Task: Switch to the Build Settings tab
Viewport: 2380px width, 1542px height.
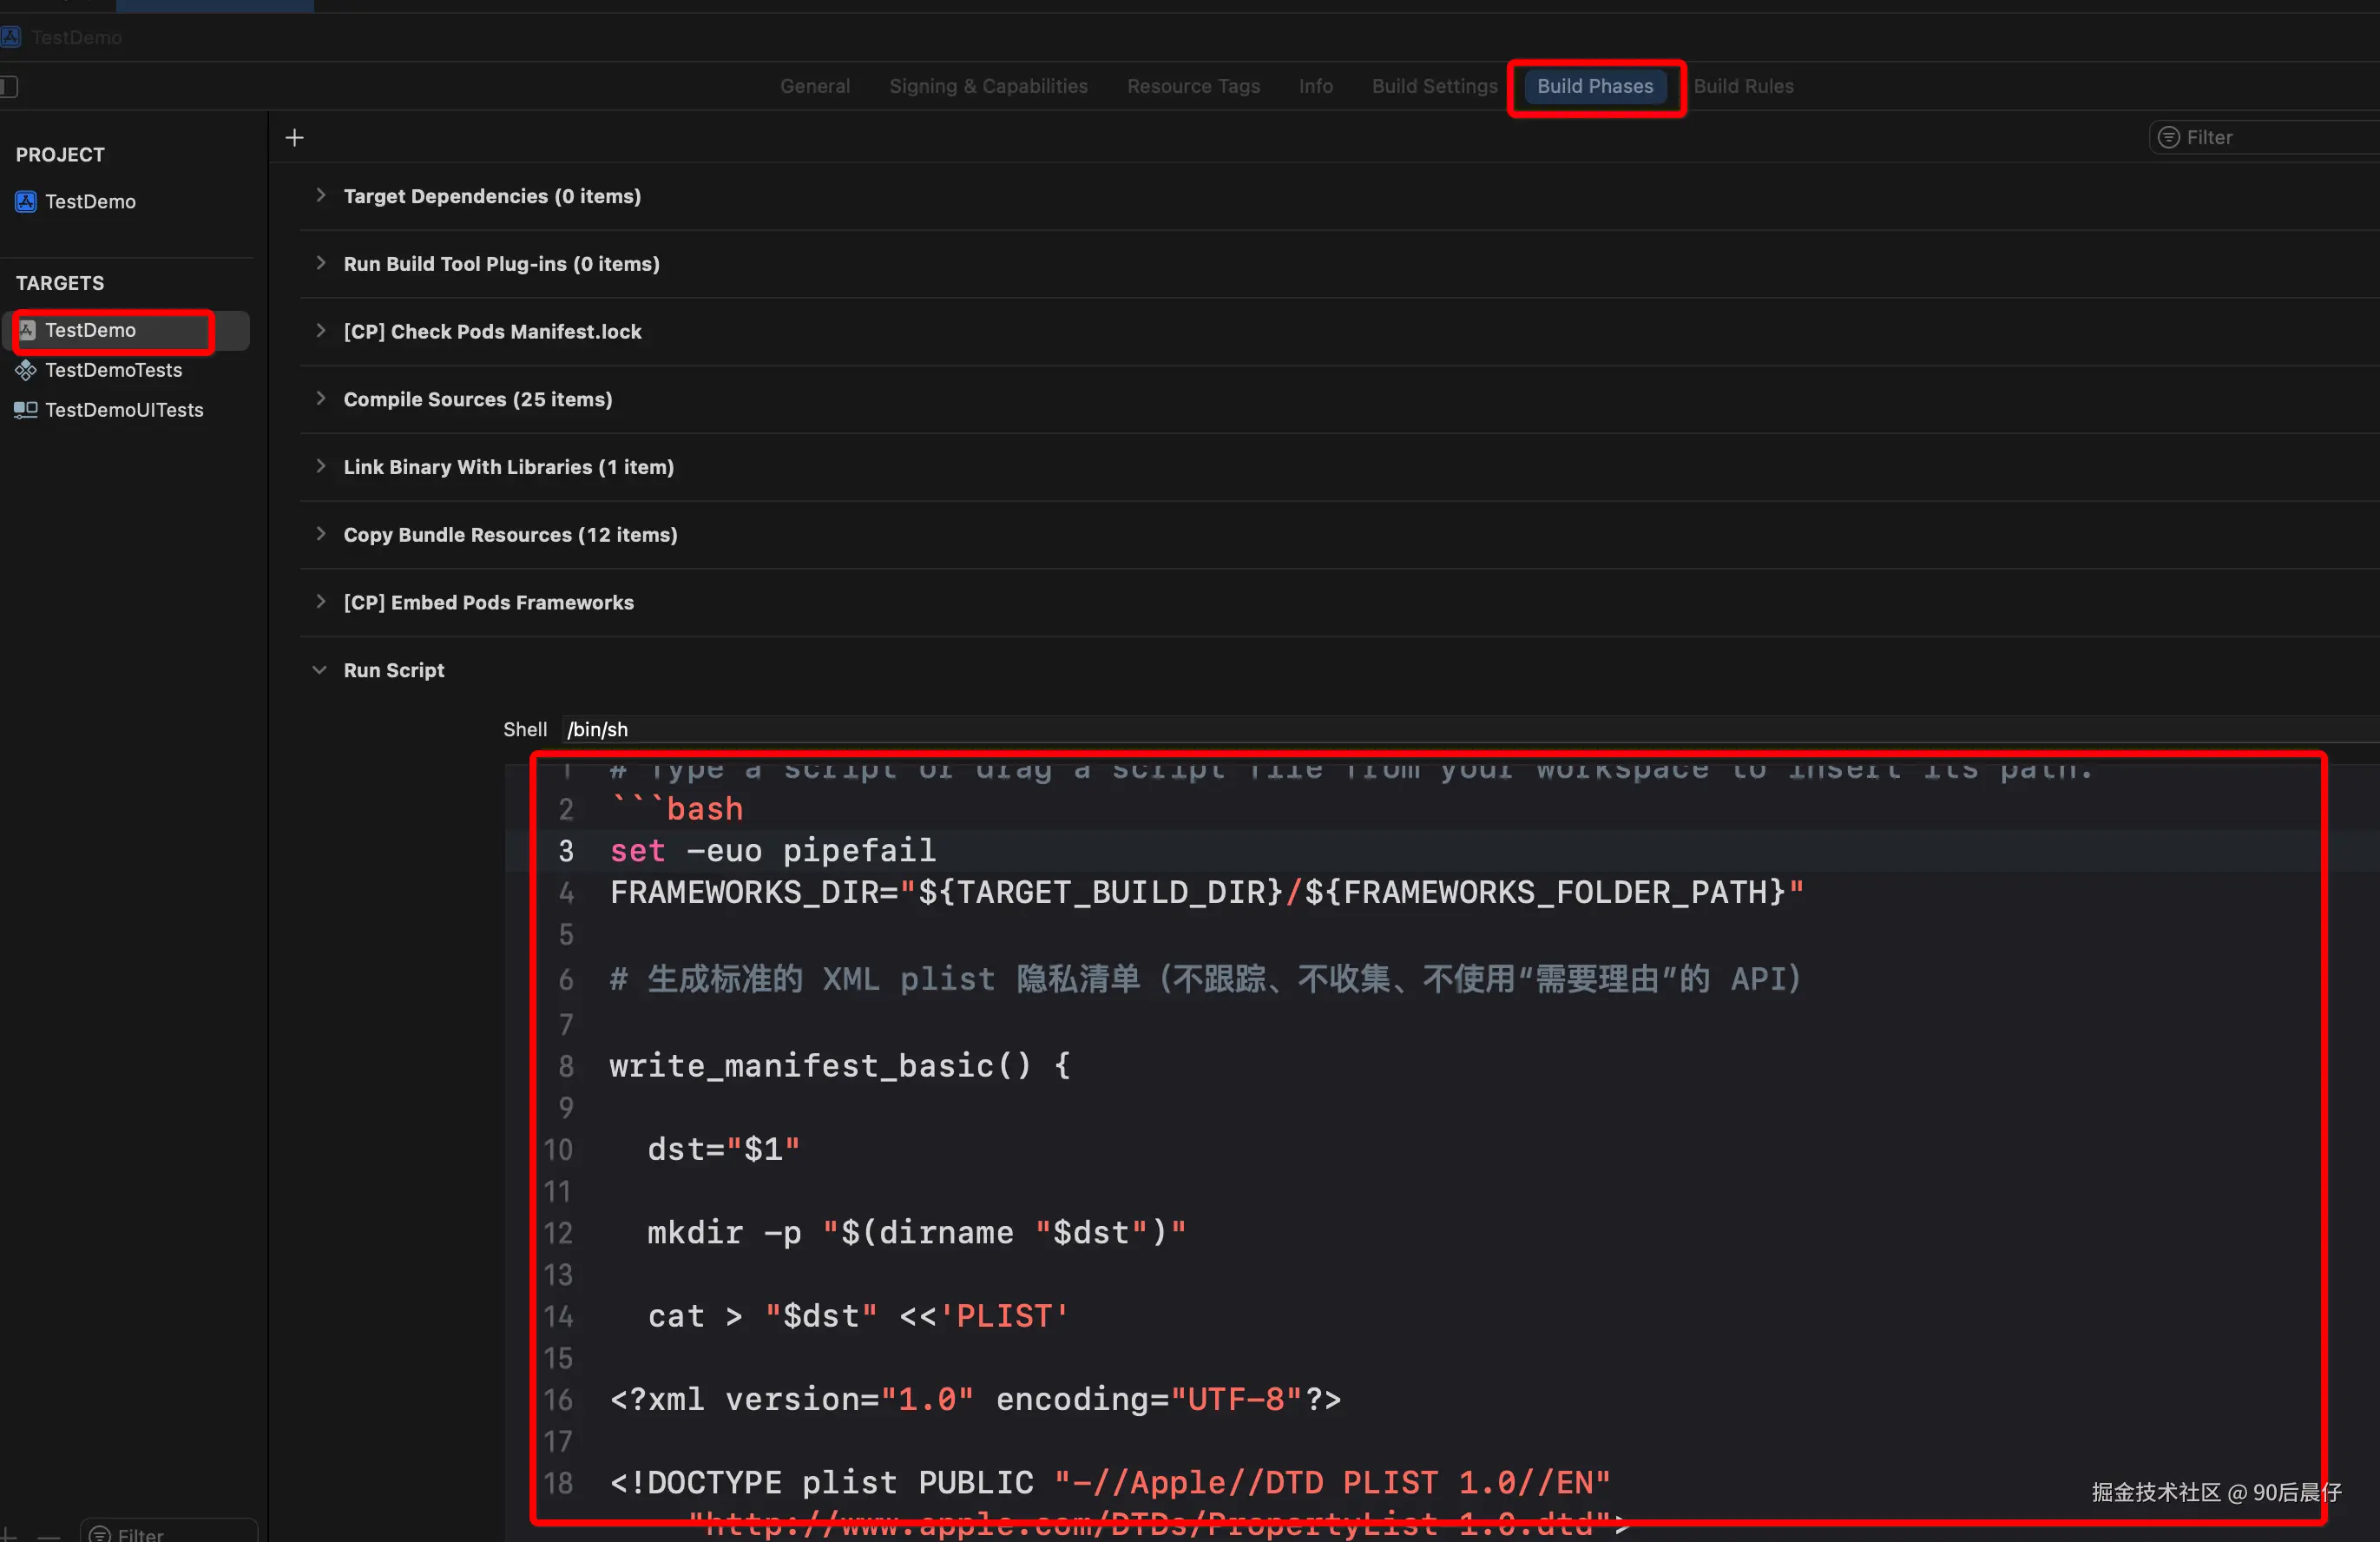Action: (1433, 86)
